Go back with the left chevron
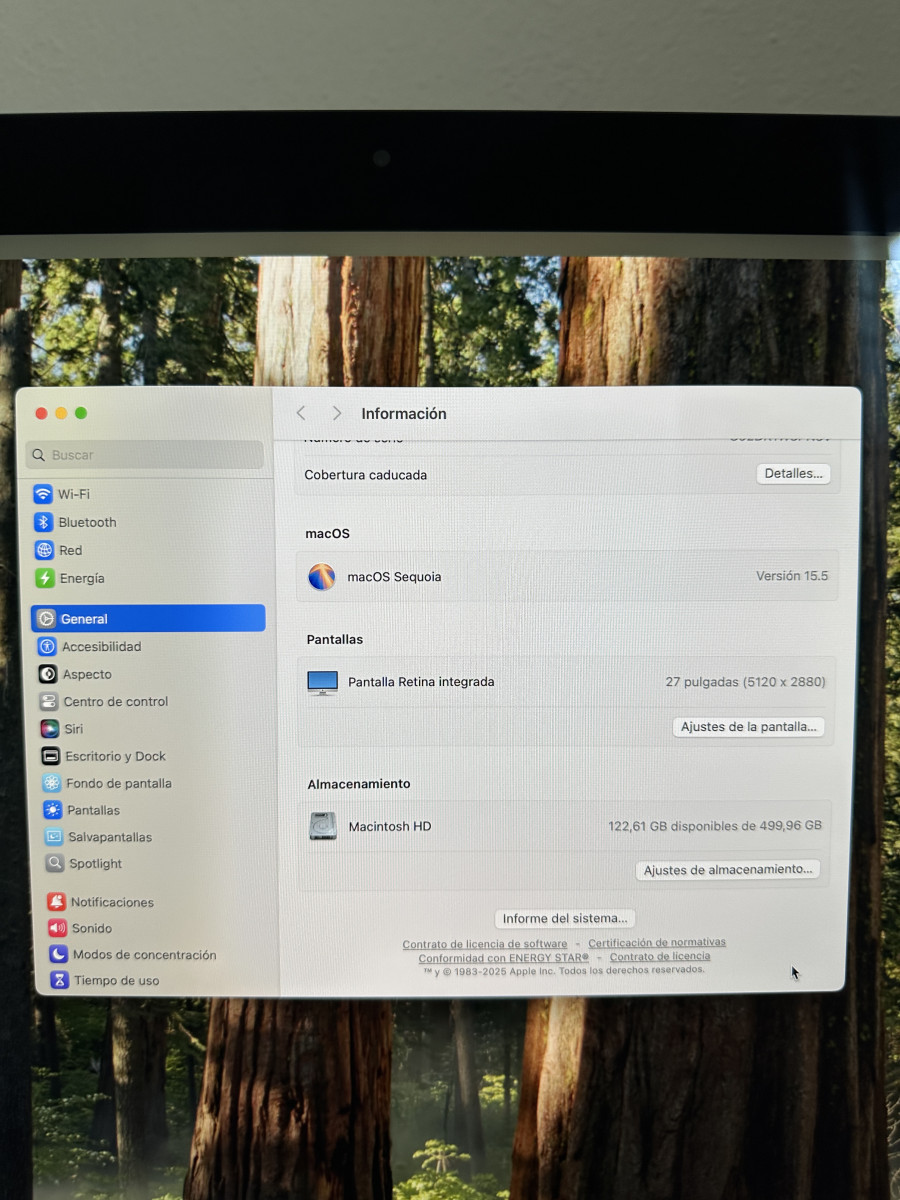Image resolution: width=900 pixels, height=1200 pixels. (301, 413)
